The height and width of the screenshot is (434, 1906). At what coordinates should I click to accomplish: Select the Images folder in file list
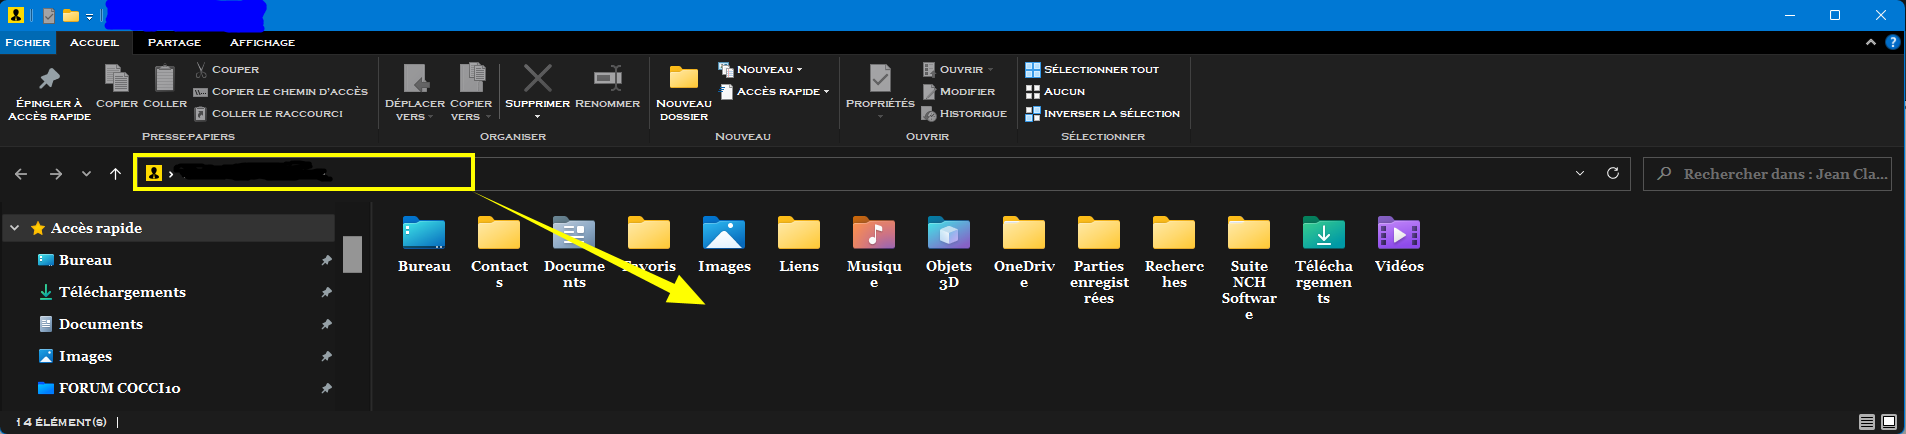(x=724, y=244)
